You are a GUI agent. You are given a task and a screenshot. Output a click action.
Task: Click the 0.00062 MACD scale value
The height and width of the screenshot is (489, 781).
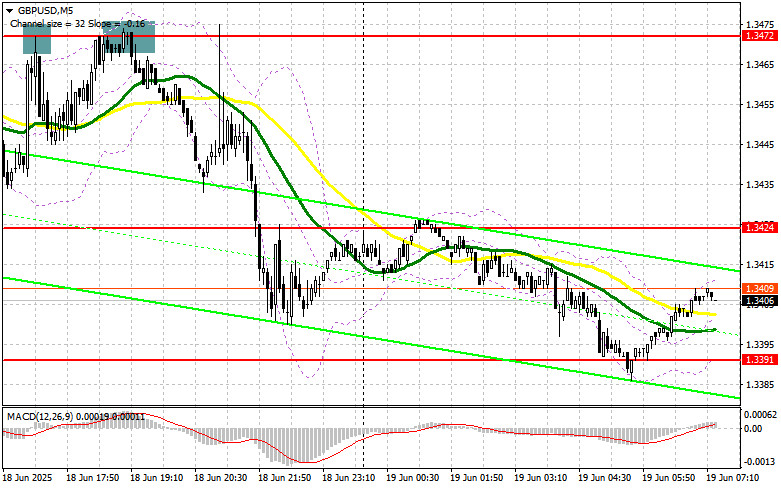point(760,414)
